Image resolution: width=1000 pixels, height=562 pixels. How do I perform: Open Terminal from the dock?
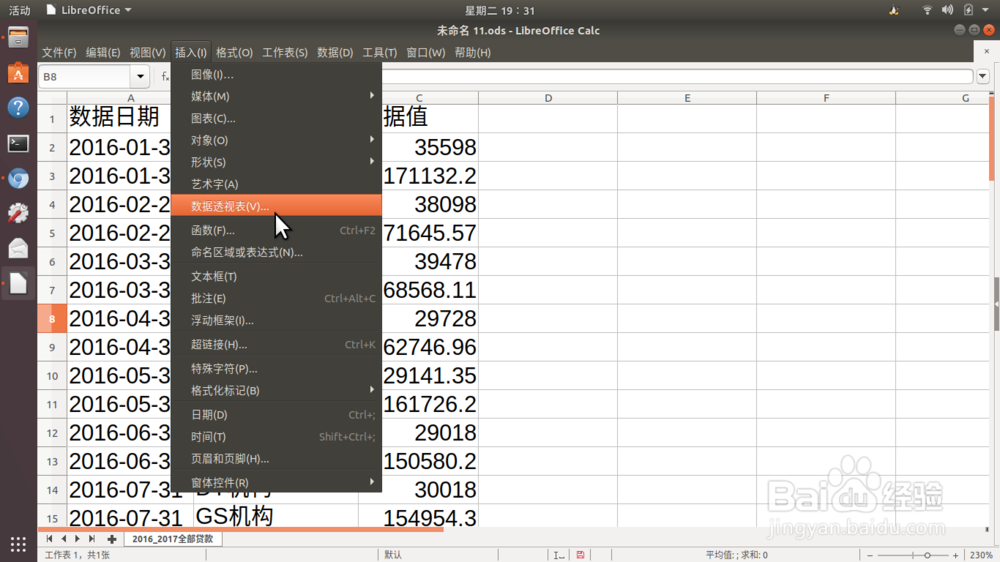(x=18, y=144)
